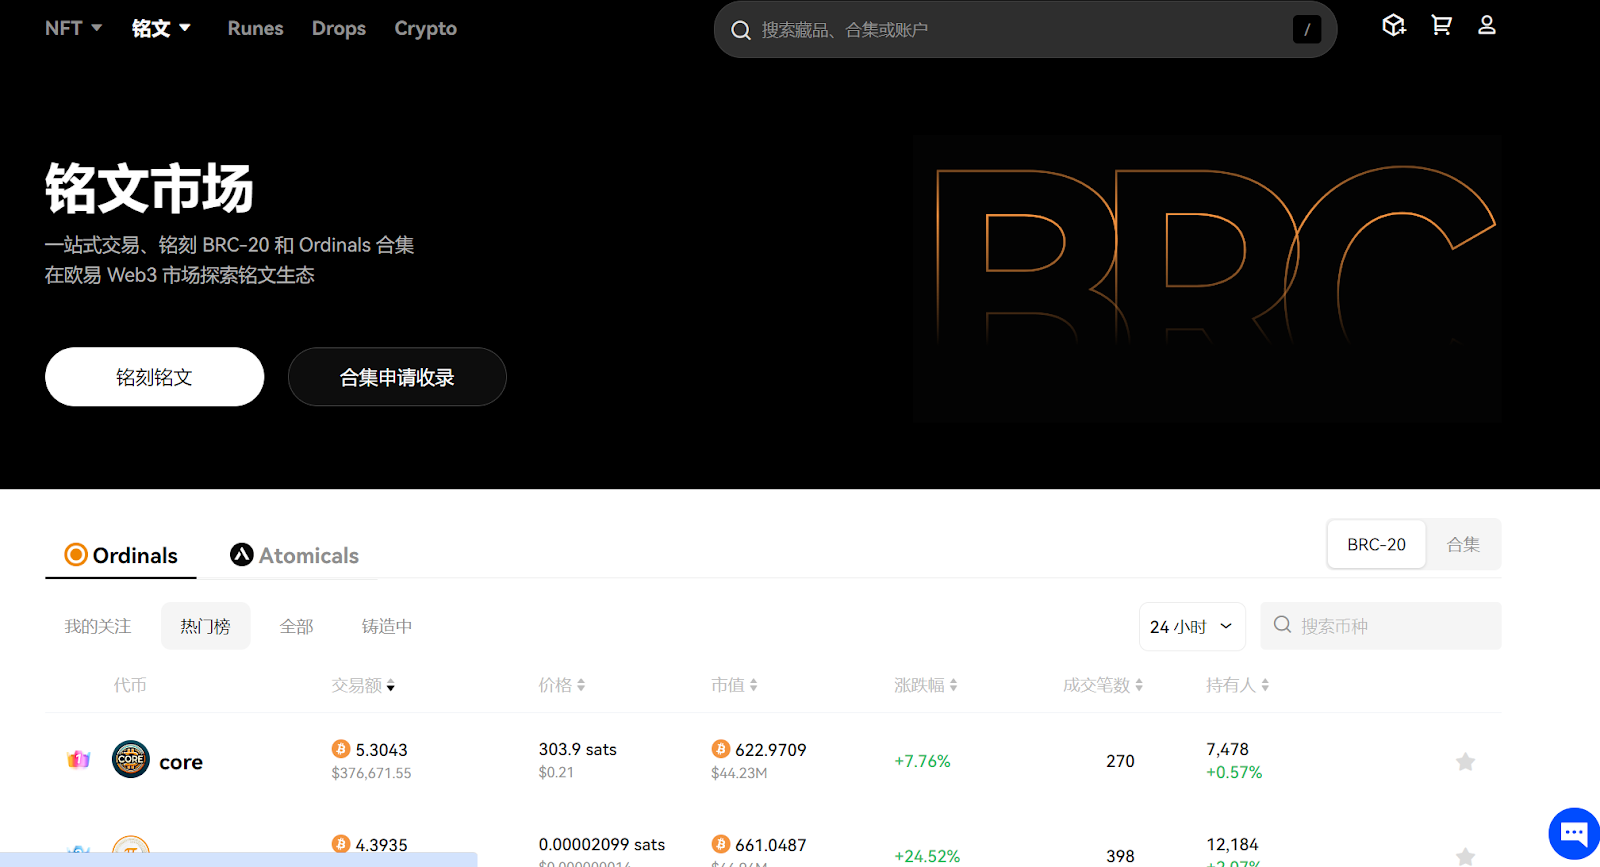Click core's +7.76% change value
The height and width of the screenshot is (867, 1600).
(922, 761)
